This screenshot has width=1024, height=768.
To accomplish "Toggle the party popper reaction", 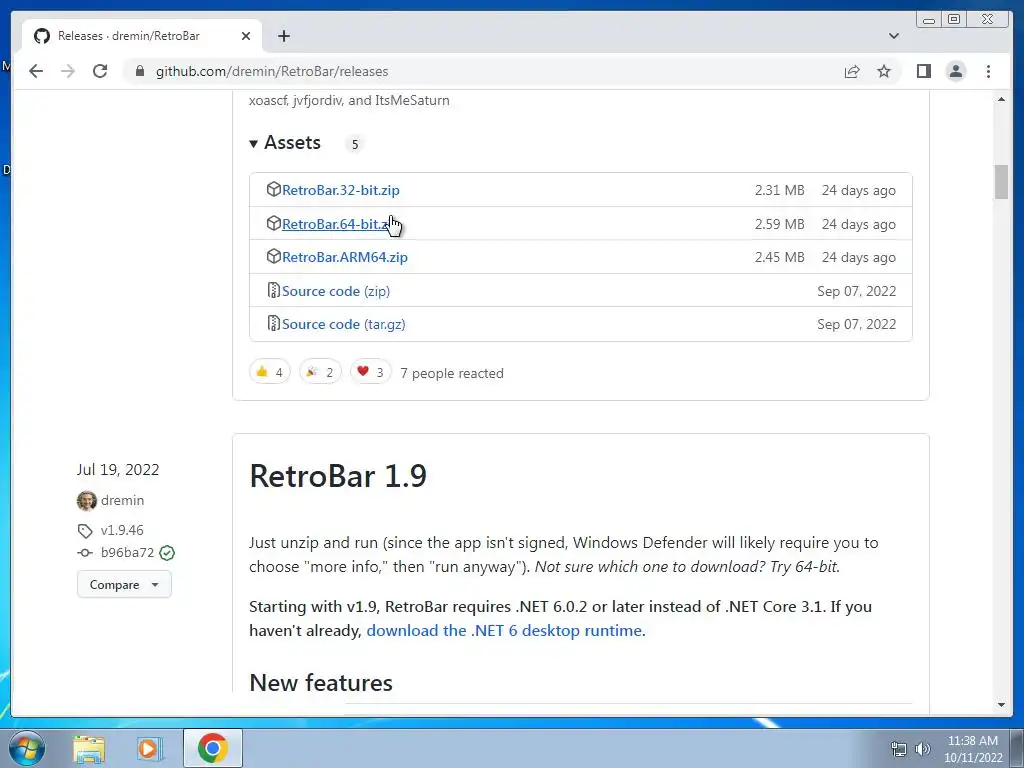I will [x=320, y=372].
